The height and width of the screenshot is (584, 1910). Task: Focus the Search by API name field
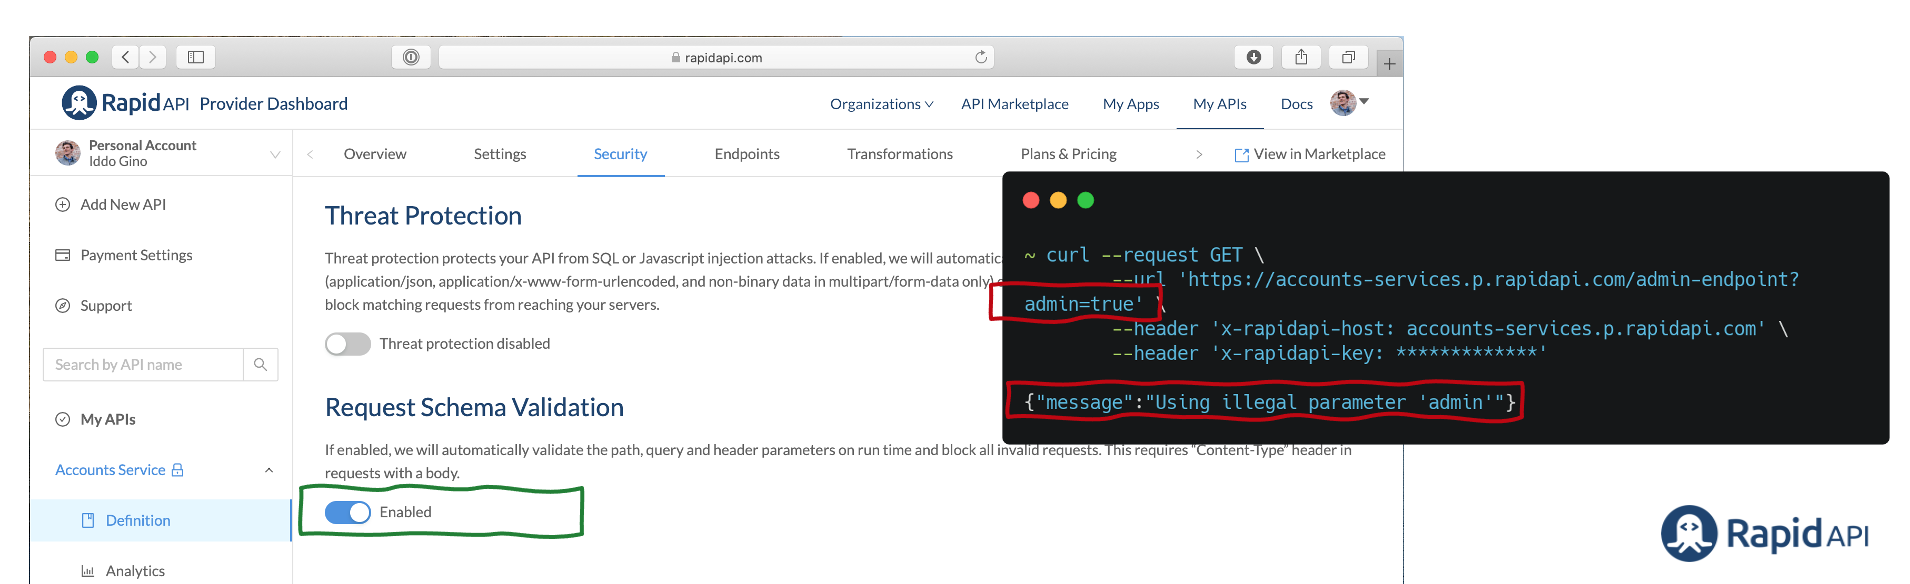[143, 365]
